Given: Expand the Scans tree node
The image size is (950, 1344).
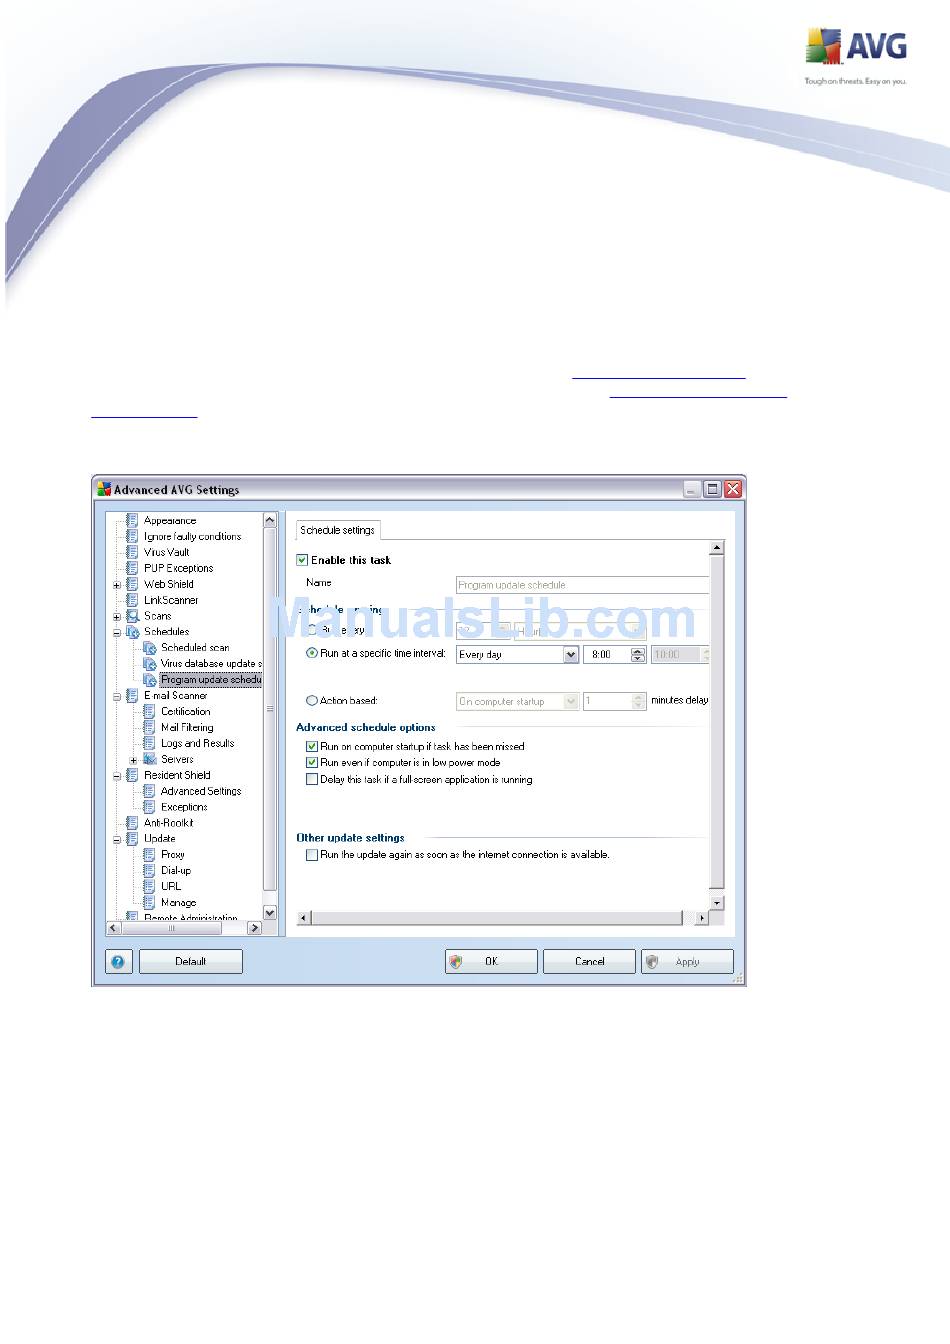Looking at the screenshot, I should point(117,617).
